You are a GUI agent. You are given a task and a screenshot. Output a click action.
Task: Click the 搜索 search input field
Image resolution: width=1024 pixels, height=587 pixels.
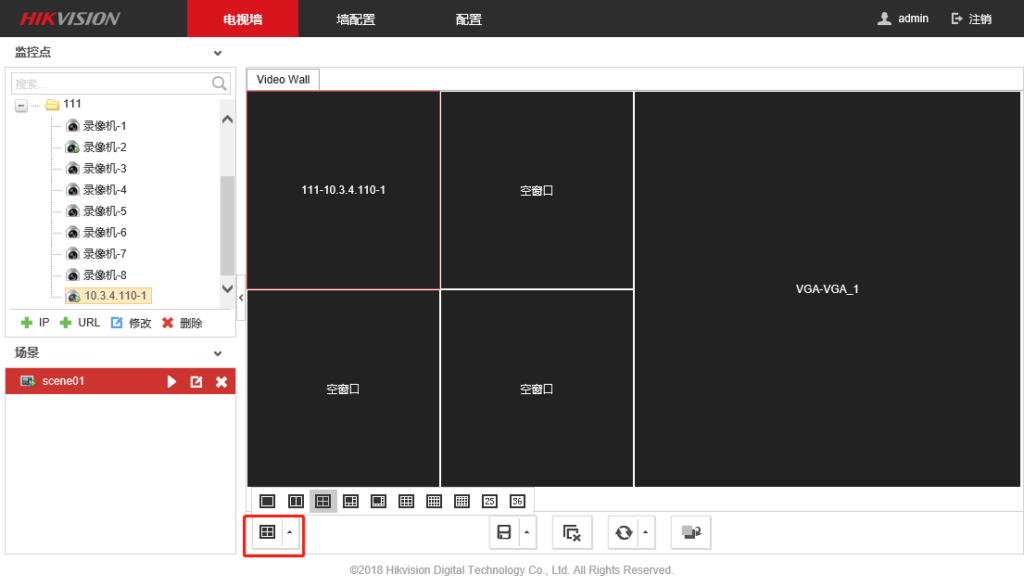click(110, 83)
